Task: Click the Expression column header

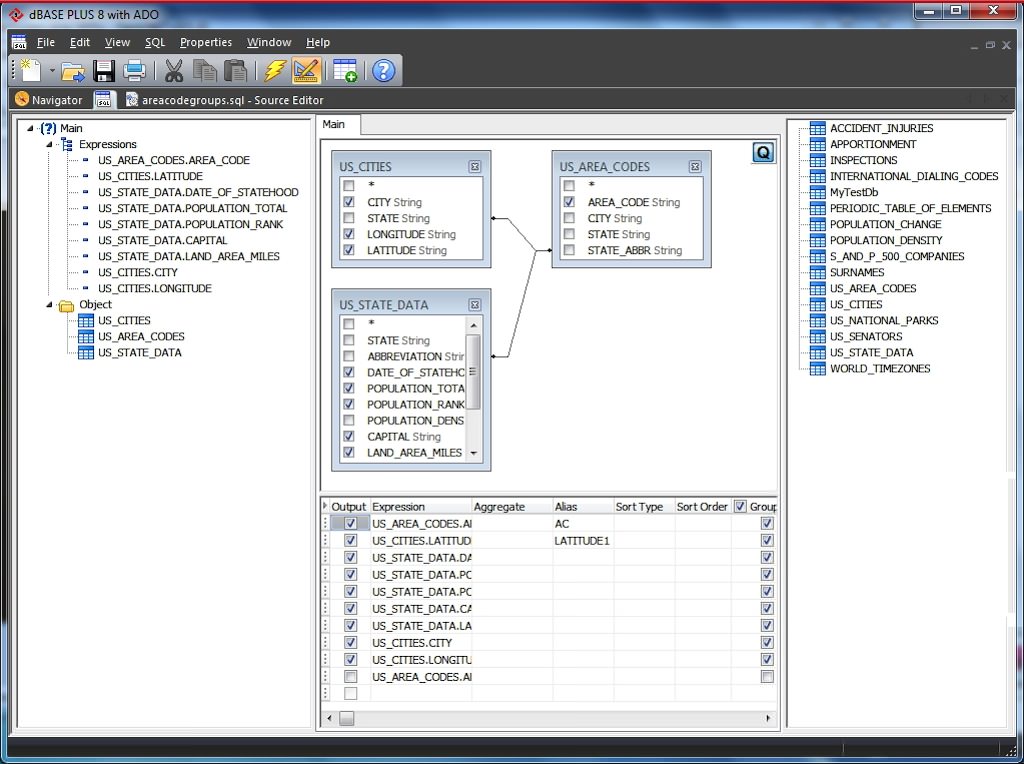Action: tap(421, 507)
